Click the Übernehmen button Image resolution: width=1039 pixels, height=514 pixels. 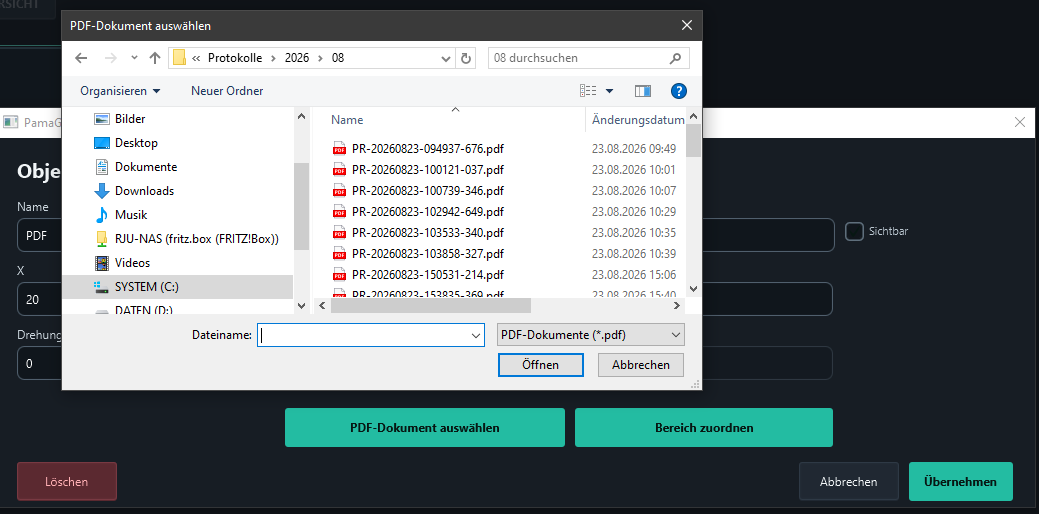click(961, 482)
